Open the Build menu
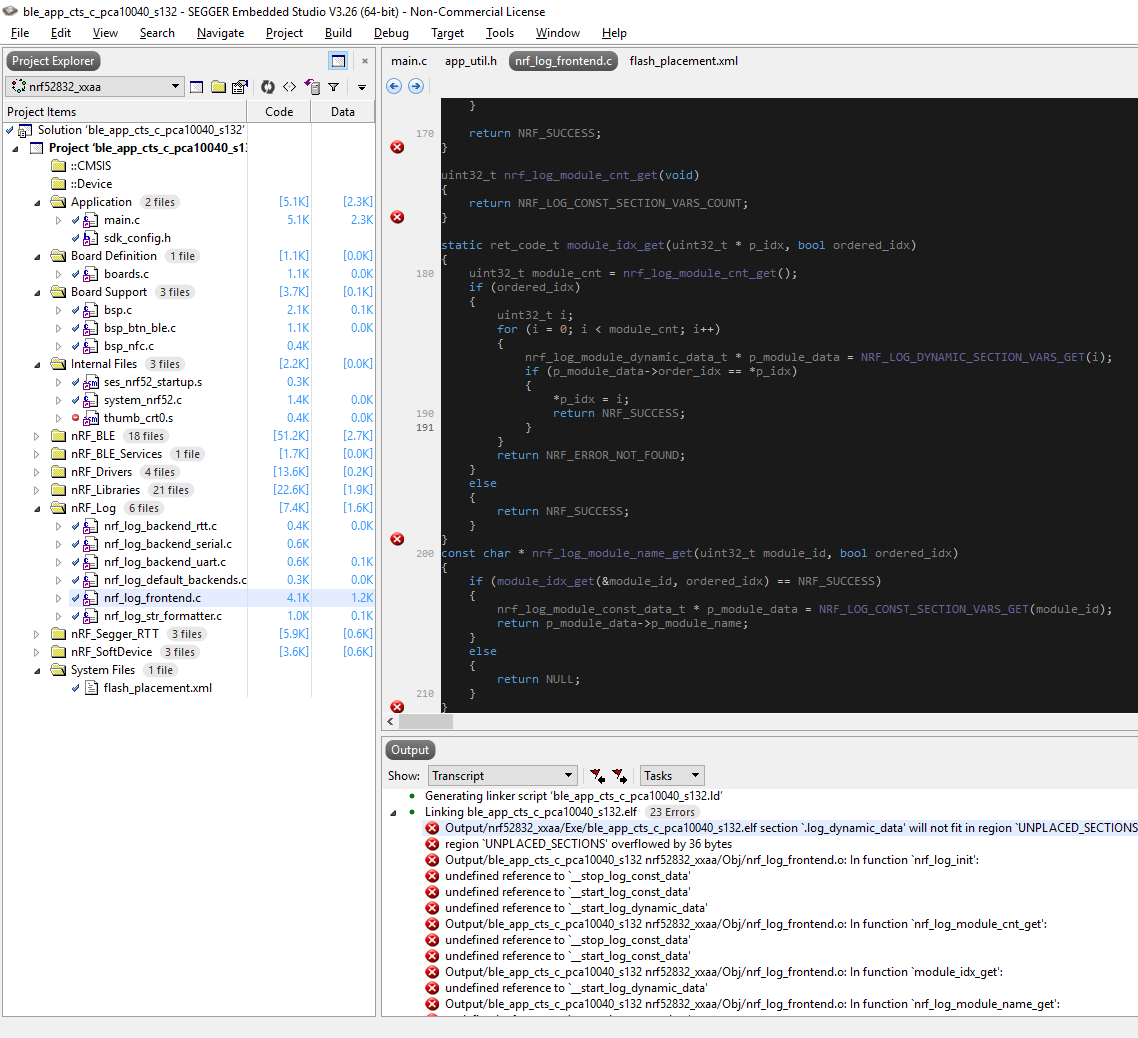 click(338, 33)
